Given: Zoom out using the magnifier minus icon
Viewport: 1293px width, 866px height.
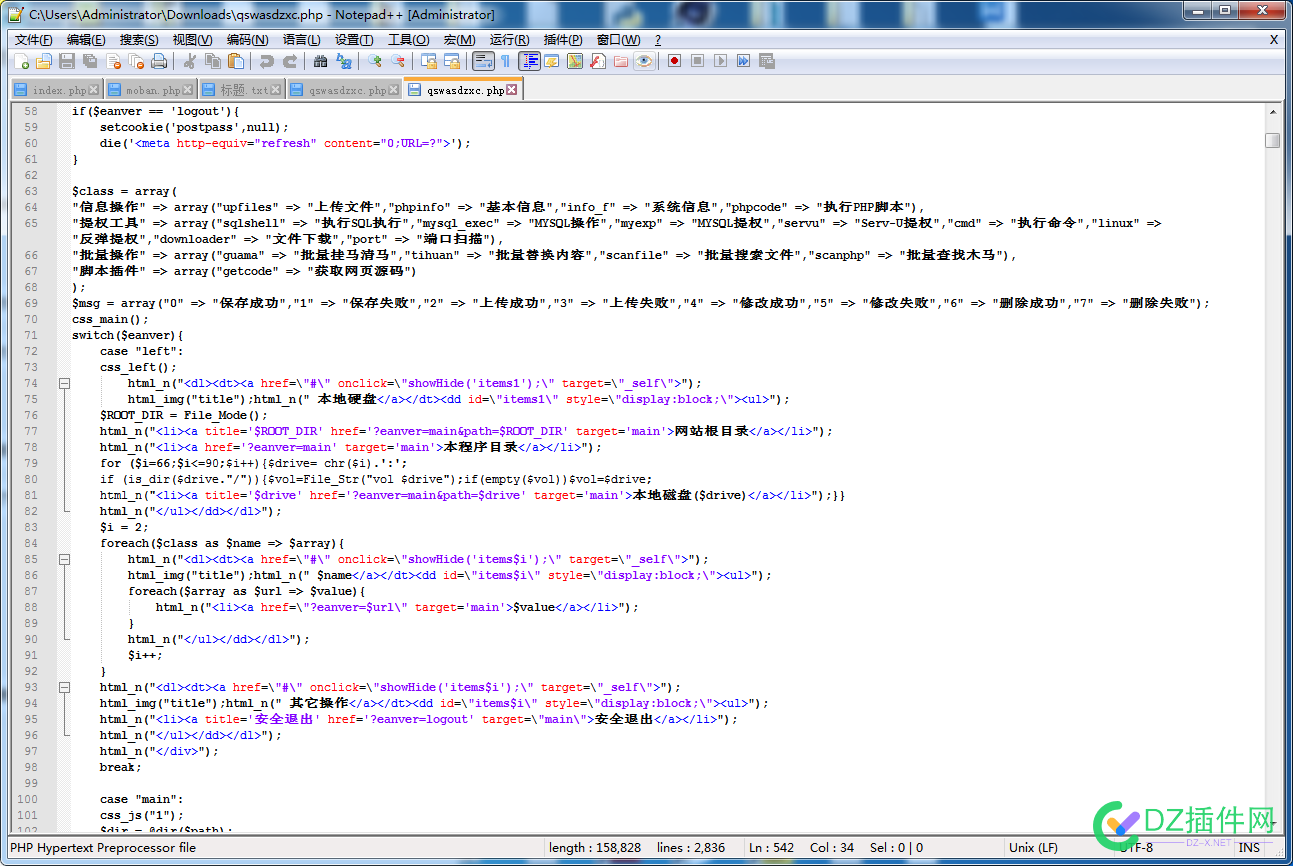Looking at the screenshot, I should tap(397, 61).
